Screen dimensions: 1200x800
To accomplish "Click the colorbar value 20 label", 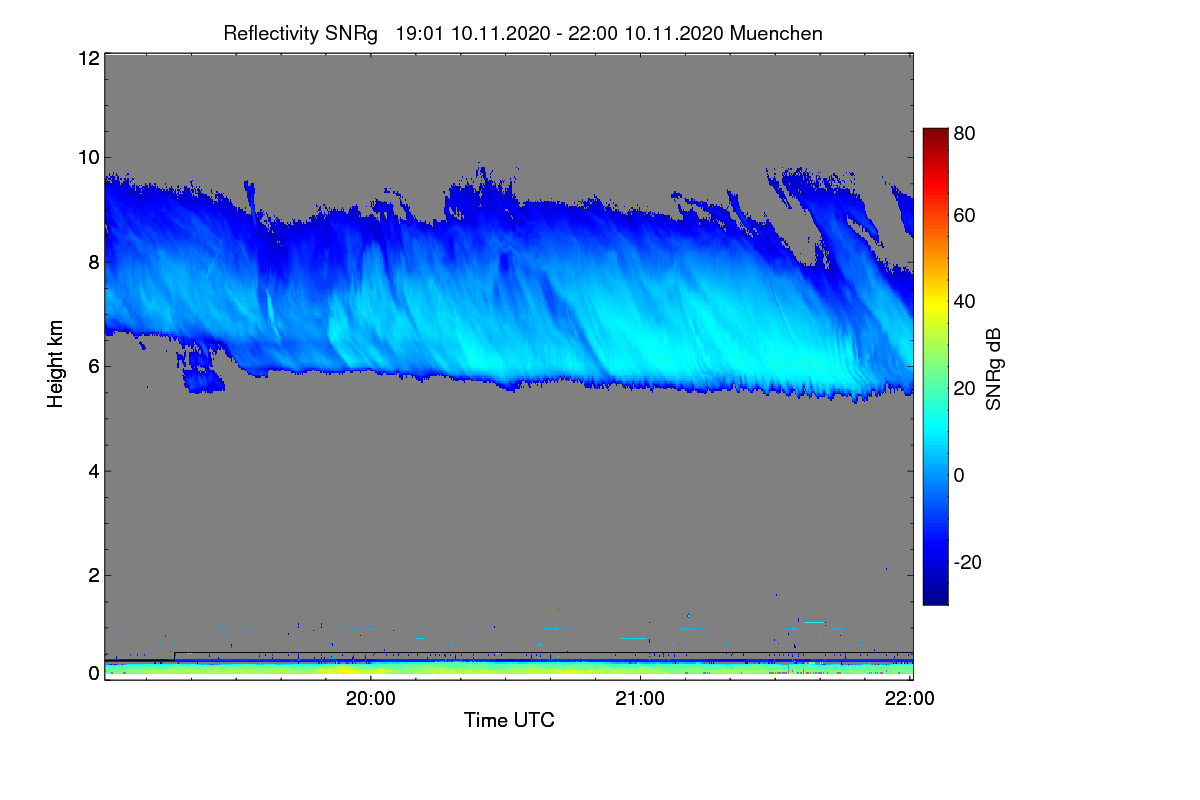I will click(x=964, y=388).
